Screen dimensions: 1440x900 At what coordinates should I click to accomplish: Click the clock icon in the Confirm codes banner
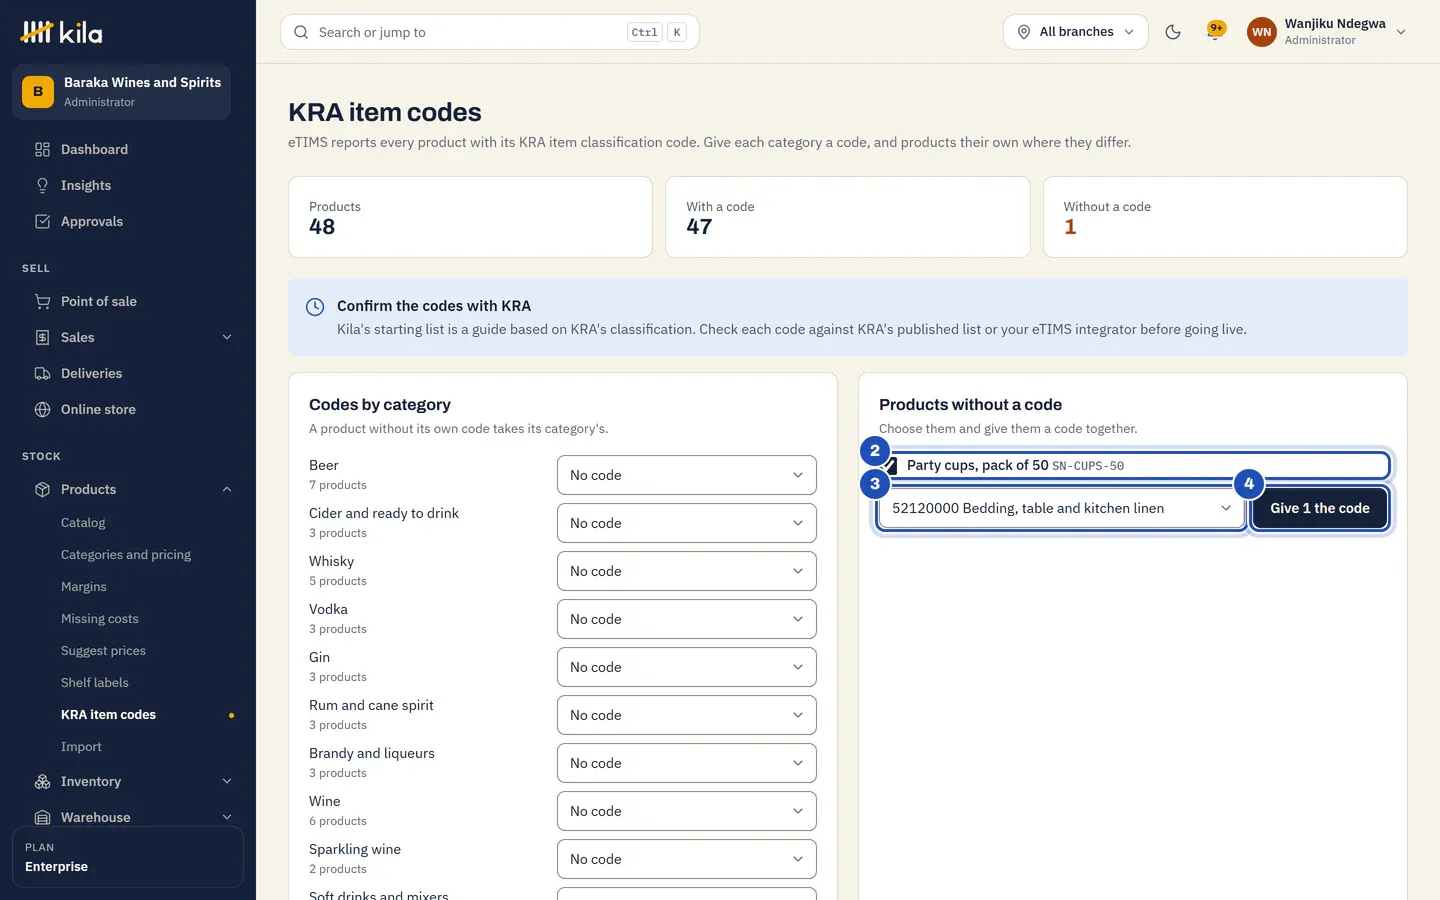[x=315, y=307]
